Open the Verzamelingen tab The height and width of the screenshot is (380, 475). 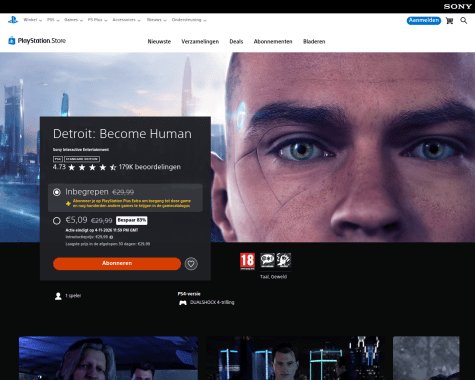coord(200,42)
